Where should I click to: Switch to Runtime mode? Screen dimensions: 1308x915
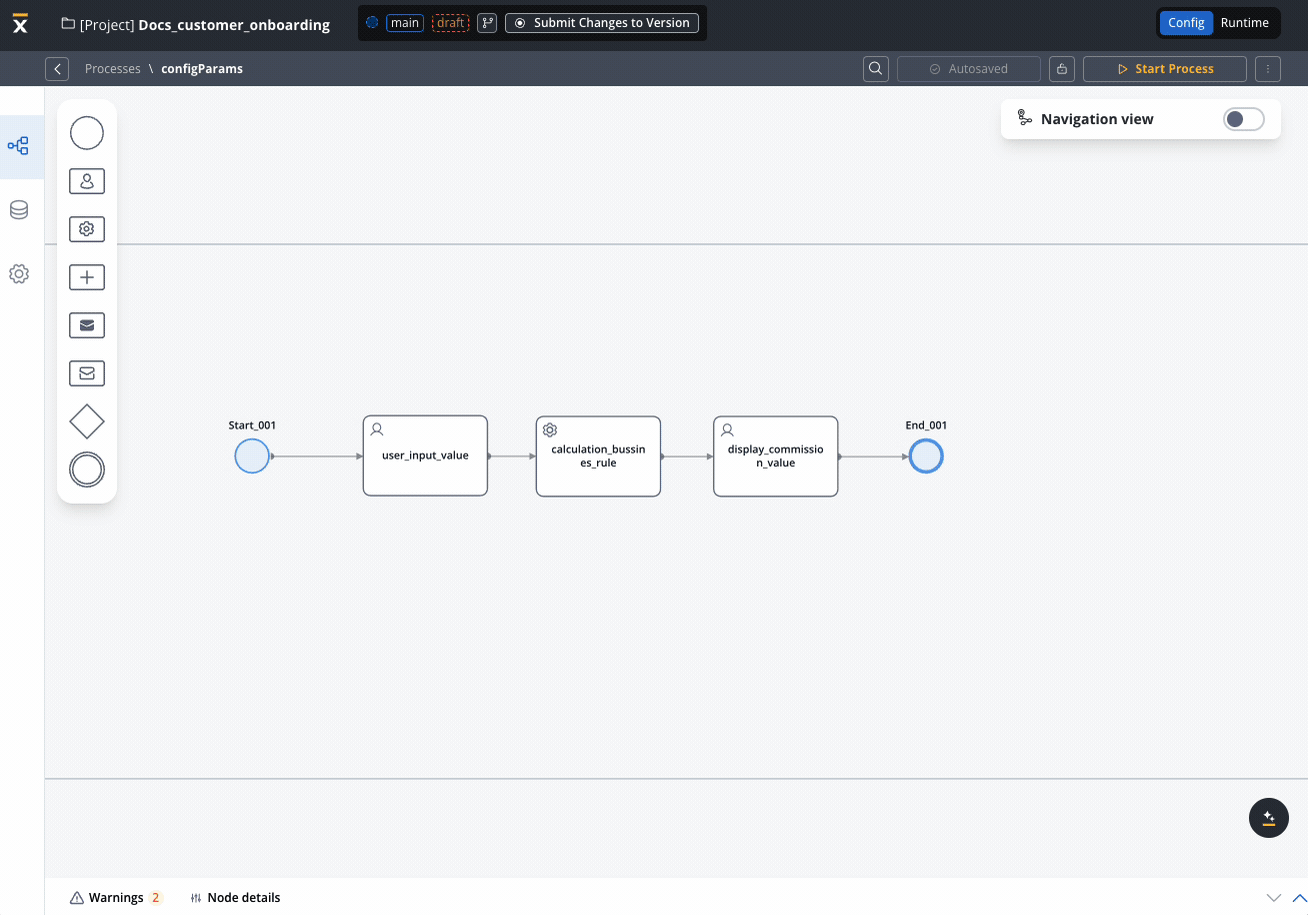coord(1245,23)
